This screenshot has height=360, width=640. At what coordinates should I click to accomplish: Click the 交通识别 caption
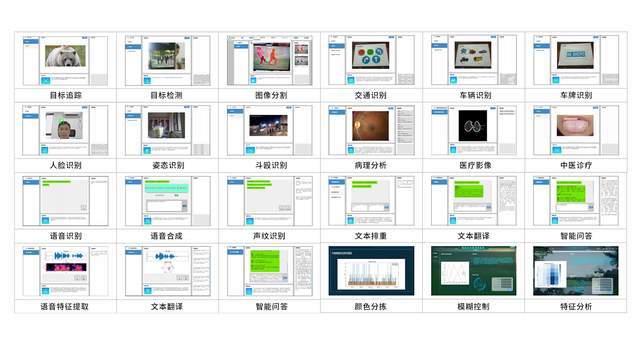coord(370,95)
